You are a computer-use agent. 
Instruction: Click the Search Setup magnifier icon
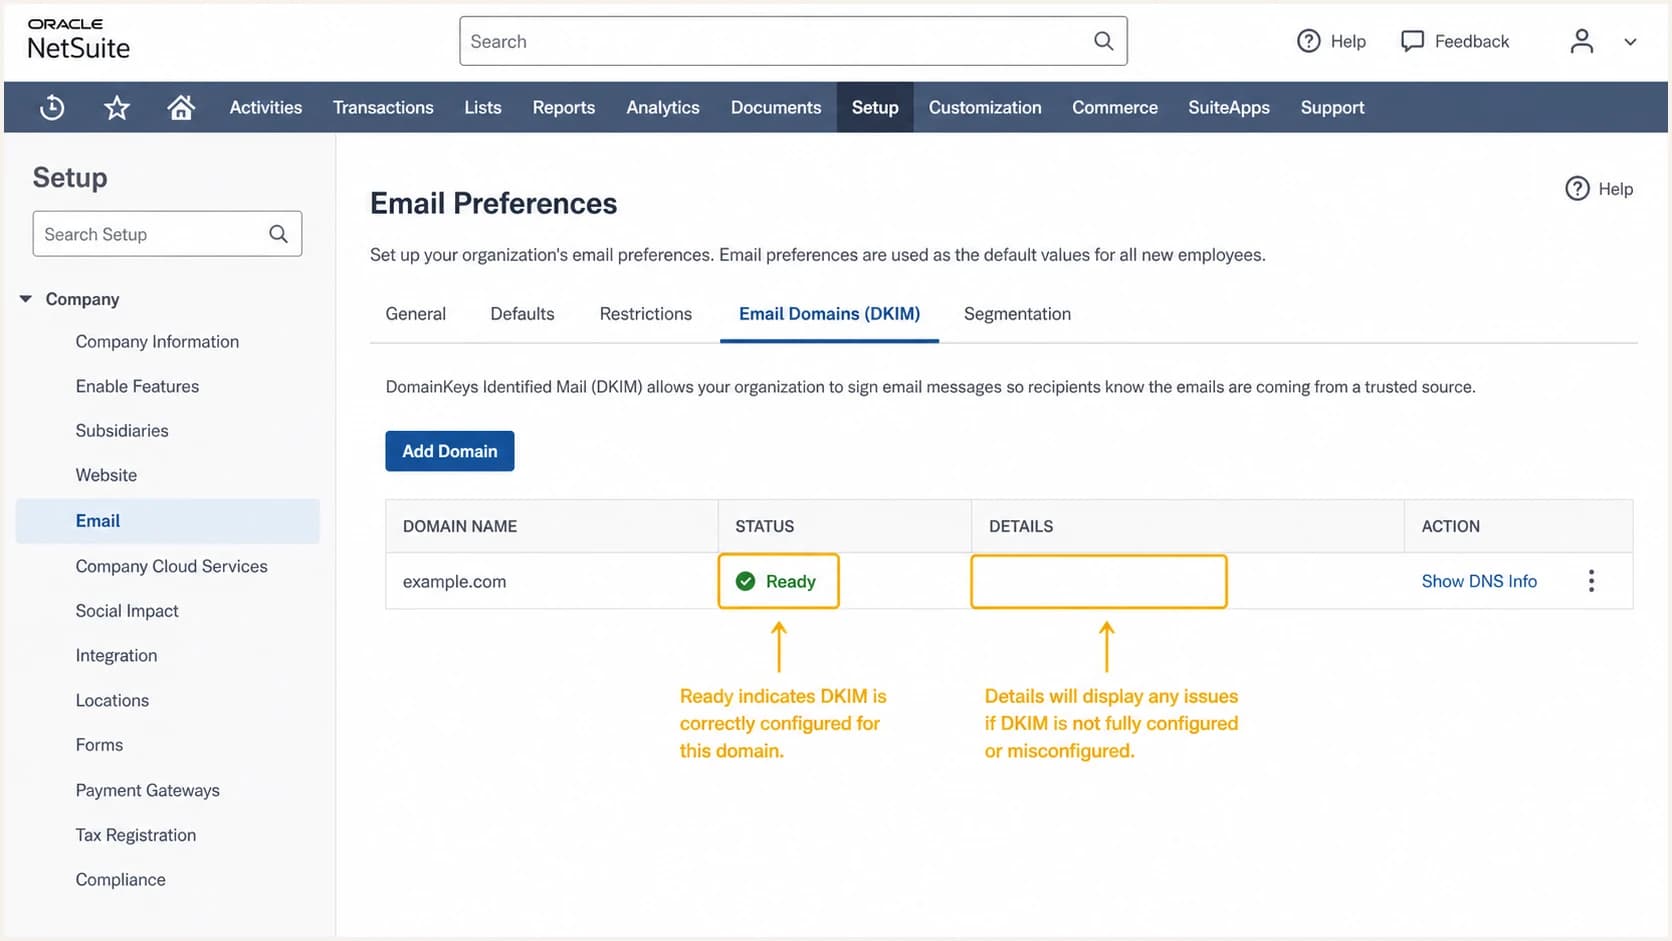278,234
